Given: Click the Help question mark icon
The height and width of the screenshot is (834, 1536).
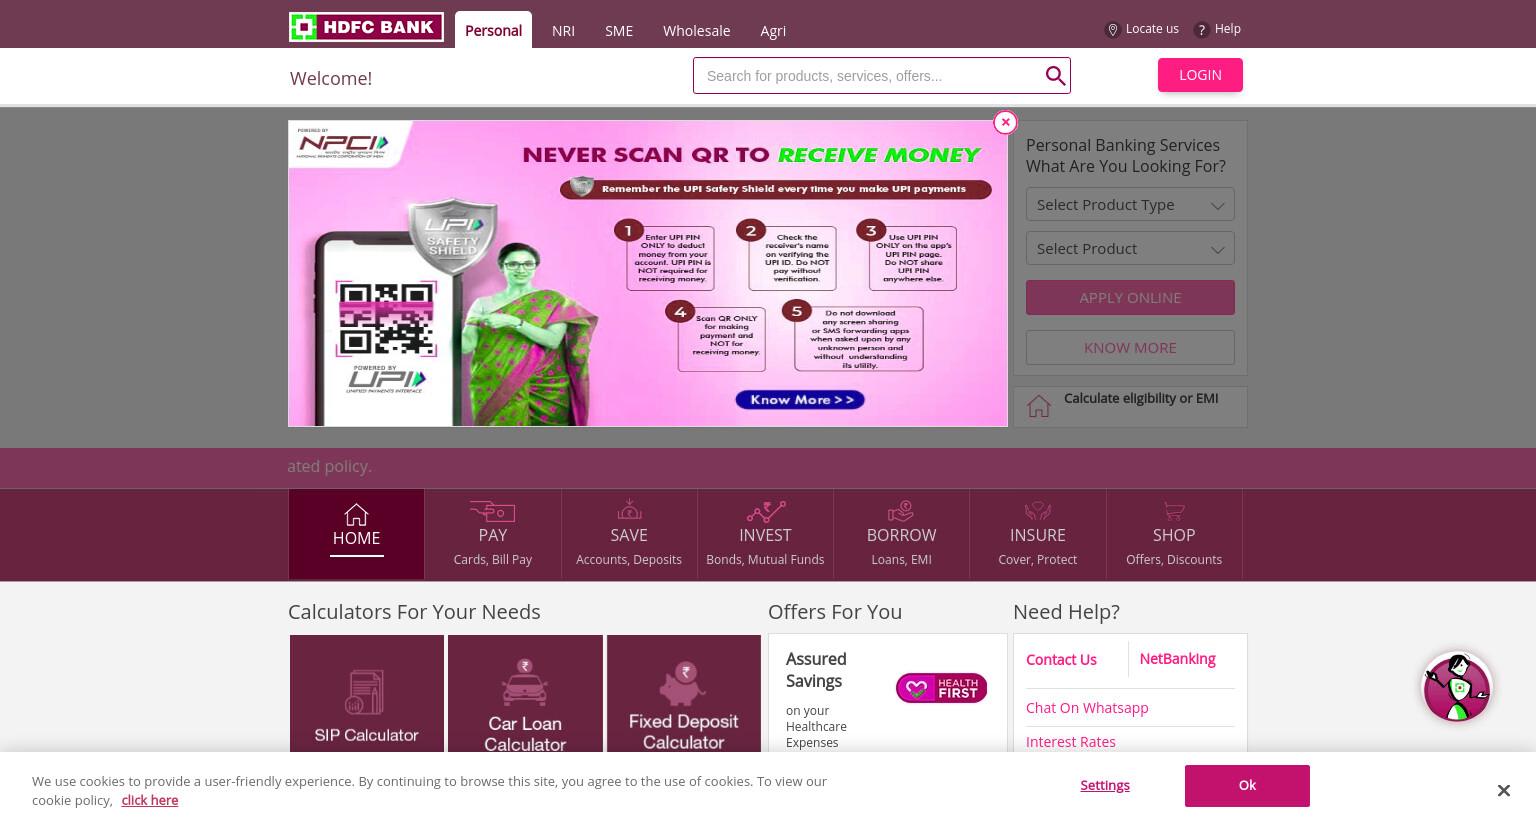Looking at the screenshot, I should [x=1202, y=30].
